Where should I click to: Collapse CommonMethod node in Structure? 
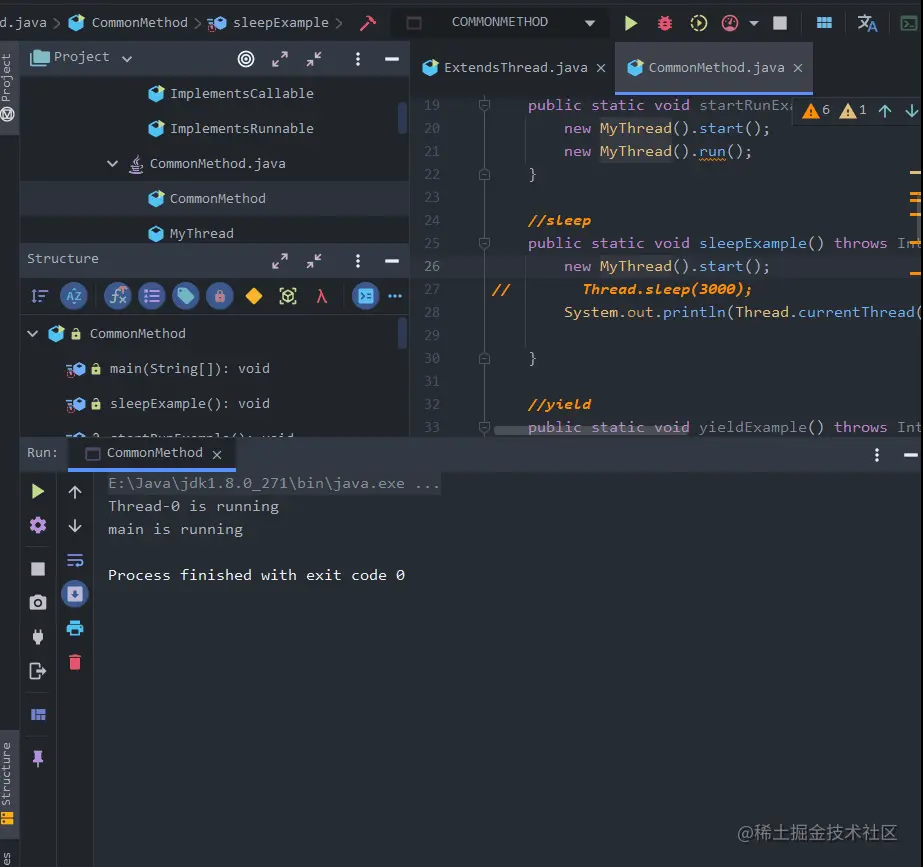33,334
